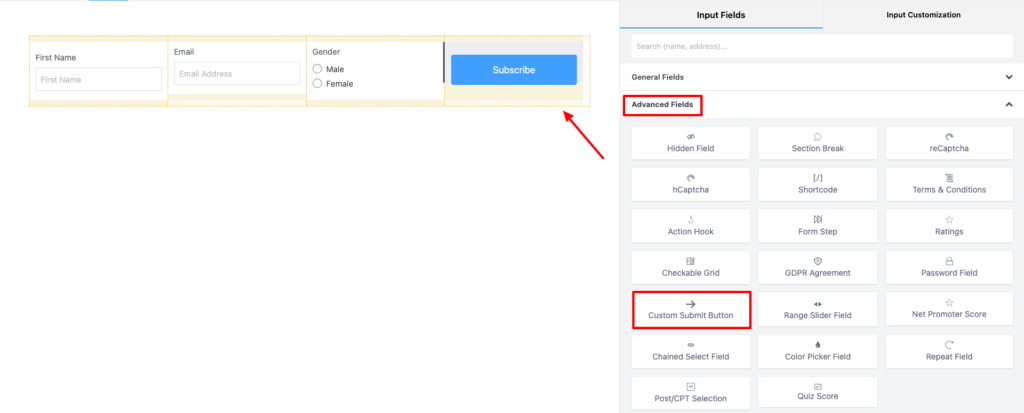1024x413 pixels.
Task: Collapse the Advanced Fields section
Action: coord(1008,105)
